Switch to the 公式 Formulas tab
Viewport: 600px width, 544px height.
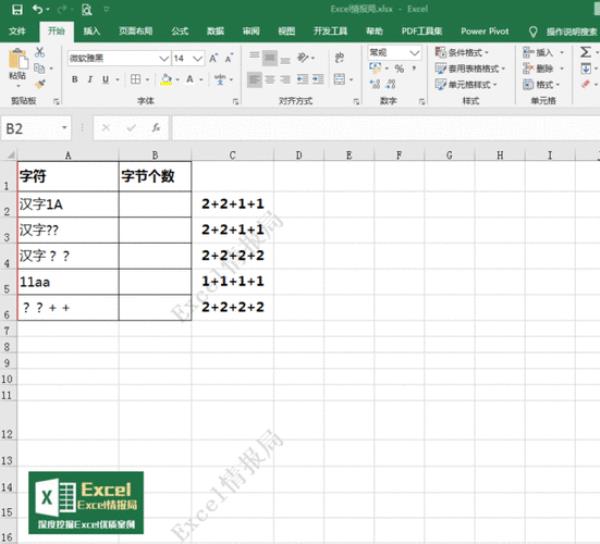tap(179, 31)
